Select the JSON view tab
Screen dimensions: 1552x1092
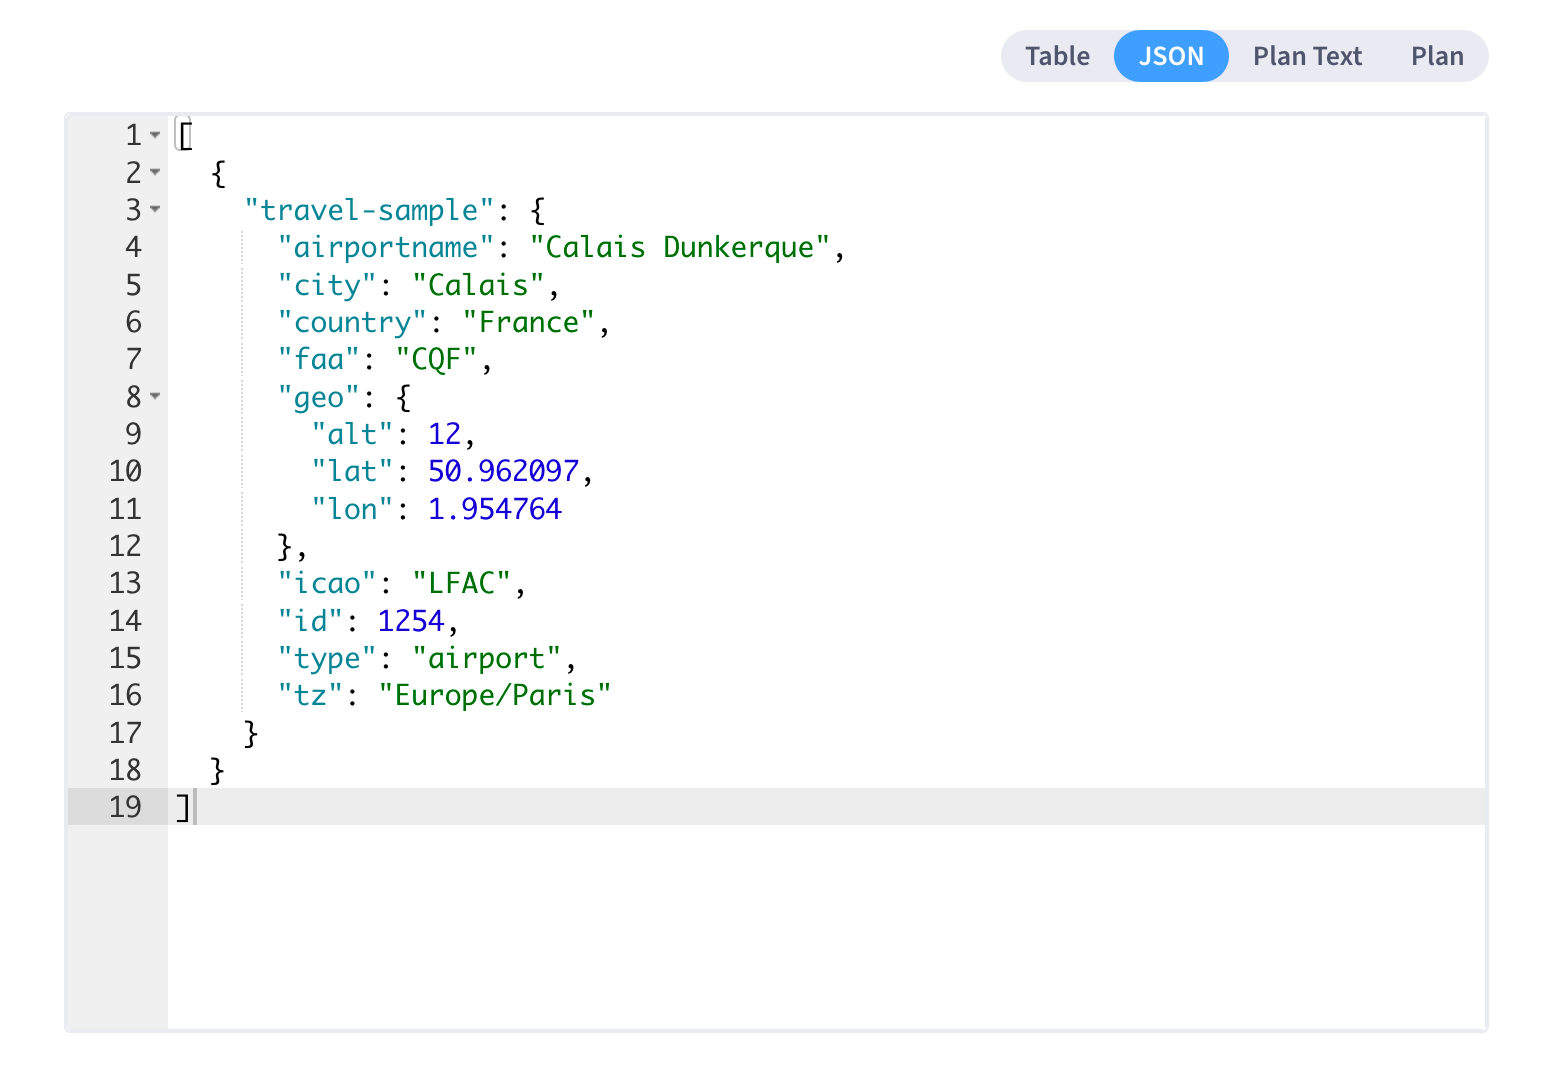[x=1171, y=56]
